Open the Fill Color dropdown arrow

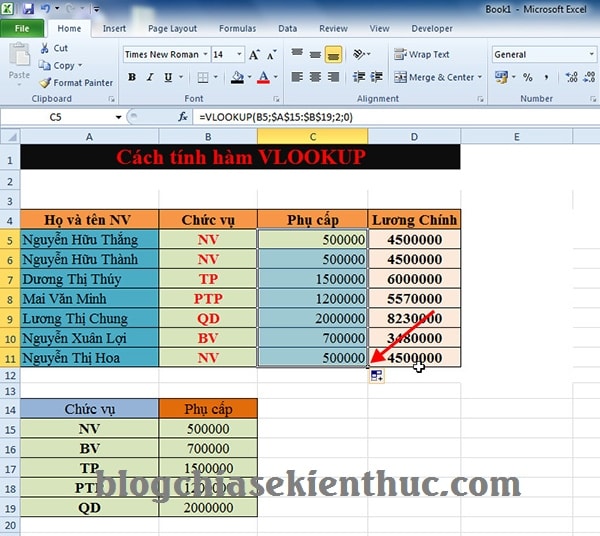(249, 78)
